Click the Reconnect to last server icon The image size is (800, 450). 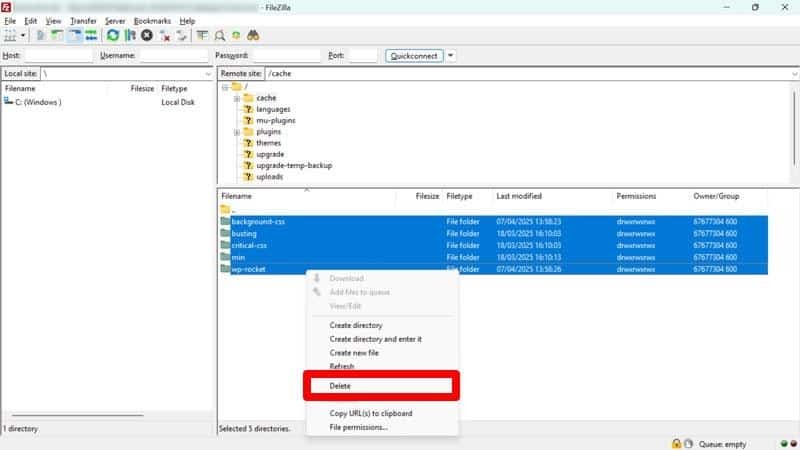click(181, 36)
